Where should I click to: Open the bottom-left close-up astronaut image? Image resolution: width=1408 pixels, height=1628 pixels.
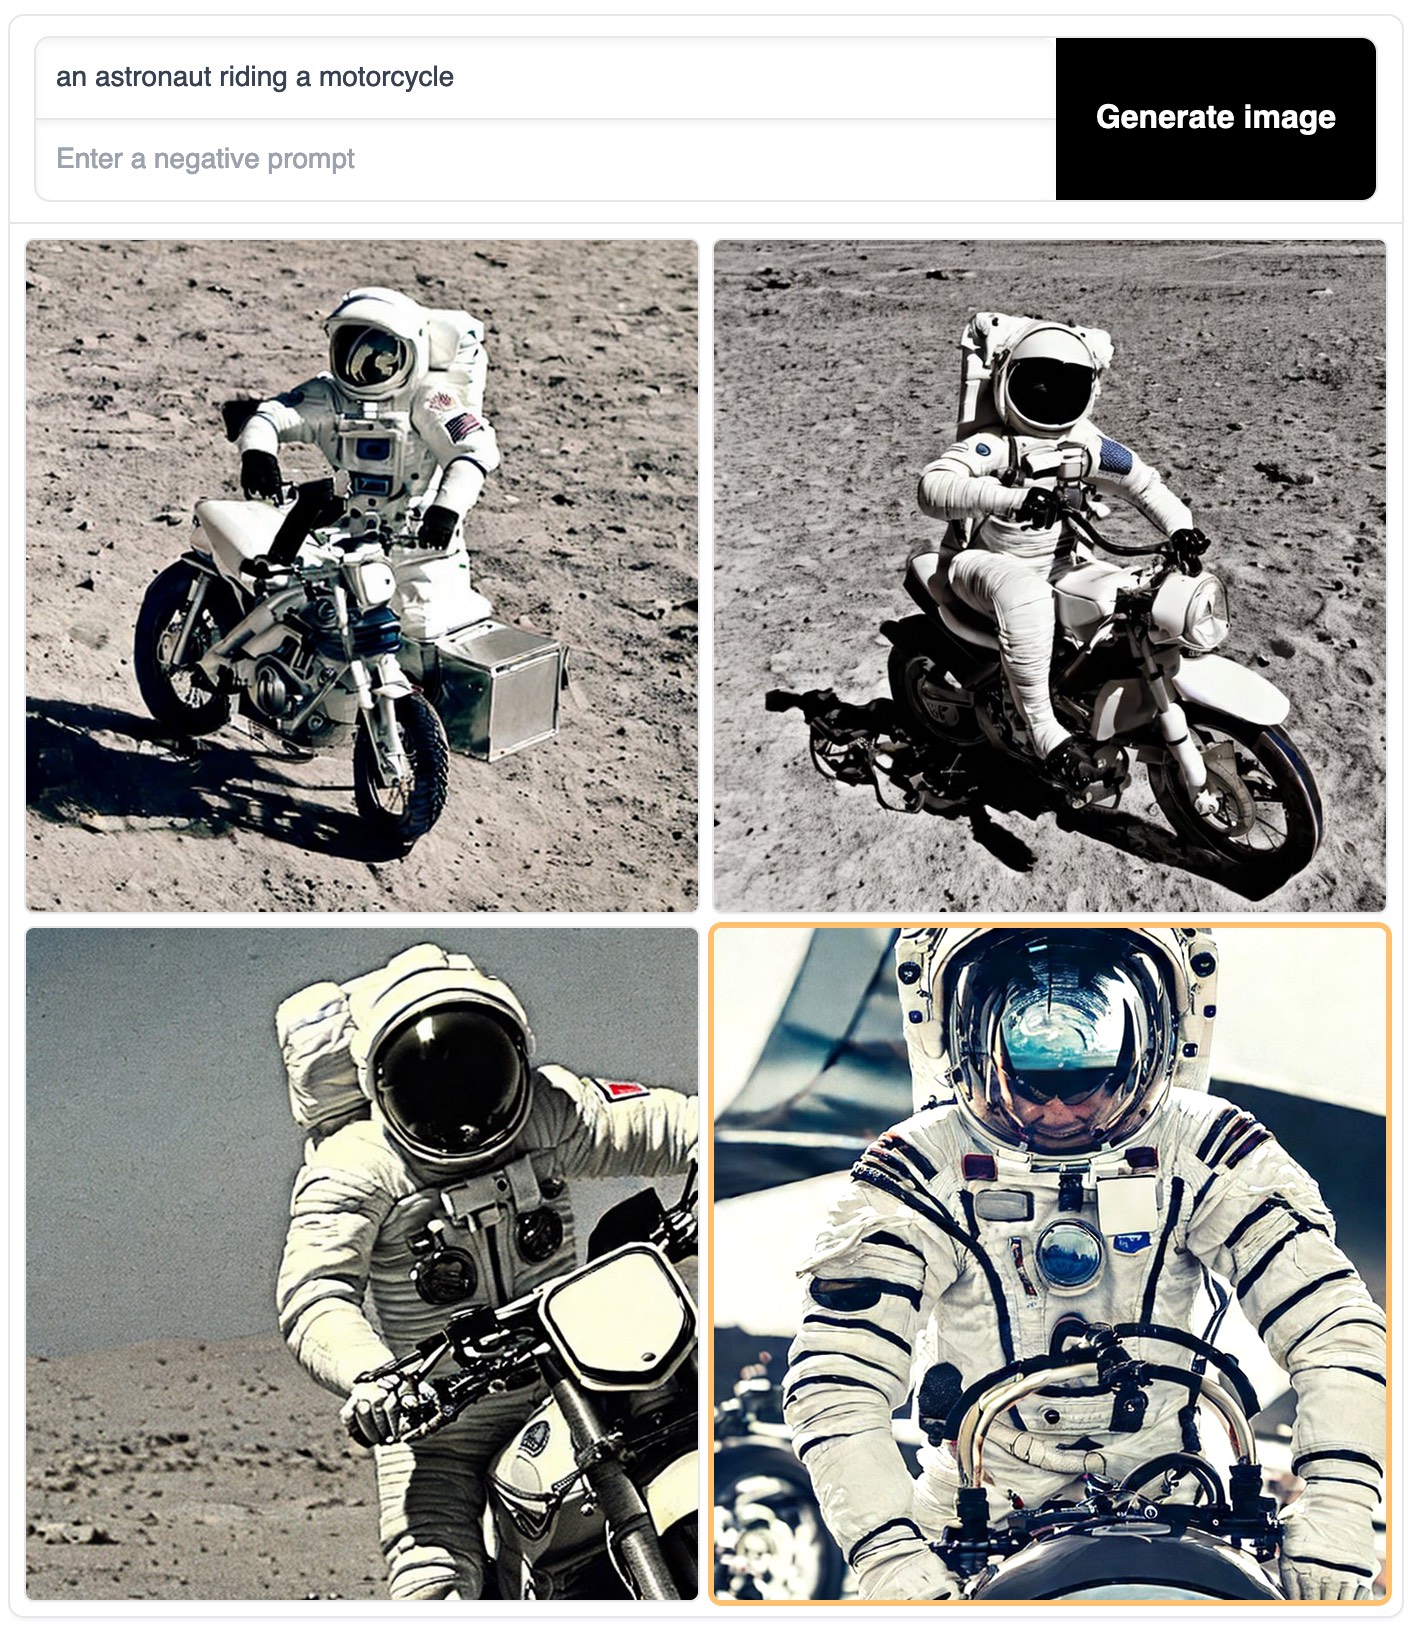coord(362,1264)
